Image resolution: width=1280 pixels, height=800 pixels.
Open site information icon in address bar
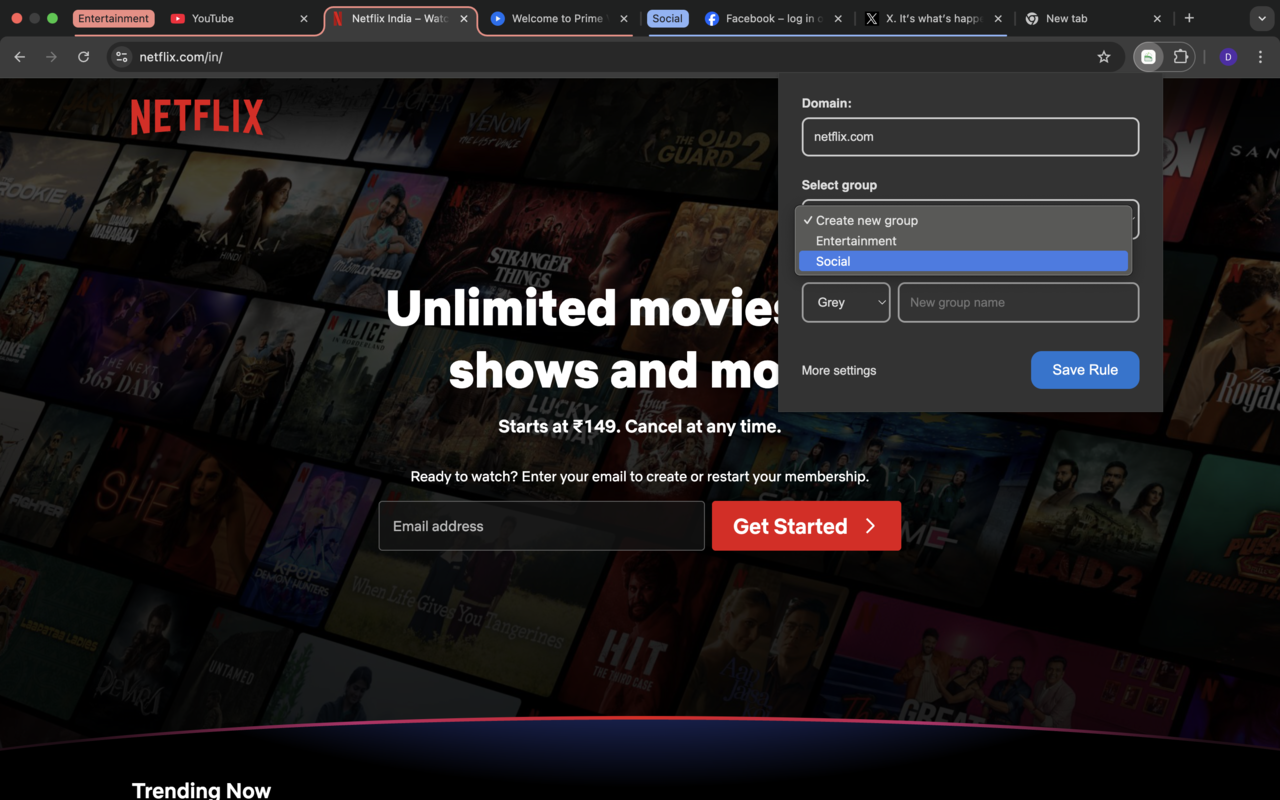click(121, 57)
